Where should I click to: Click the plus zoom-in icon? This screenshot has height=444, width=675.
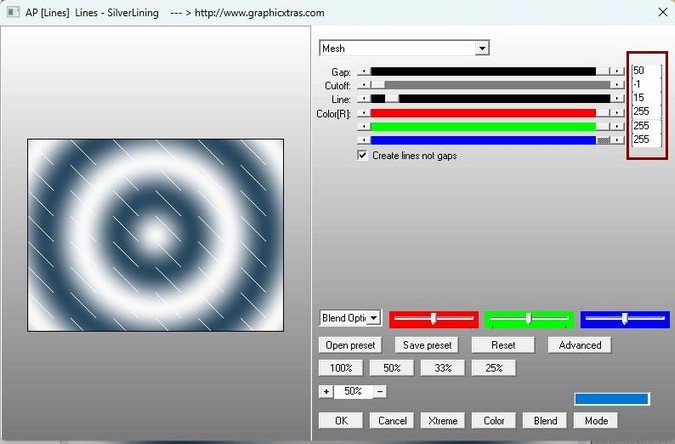325,391
